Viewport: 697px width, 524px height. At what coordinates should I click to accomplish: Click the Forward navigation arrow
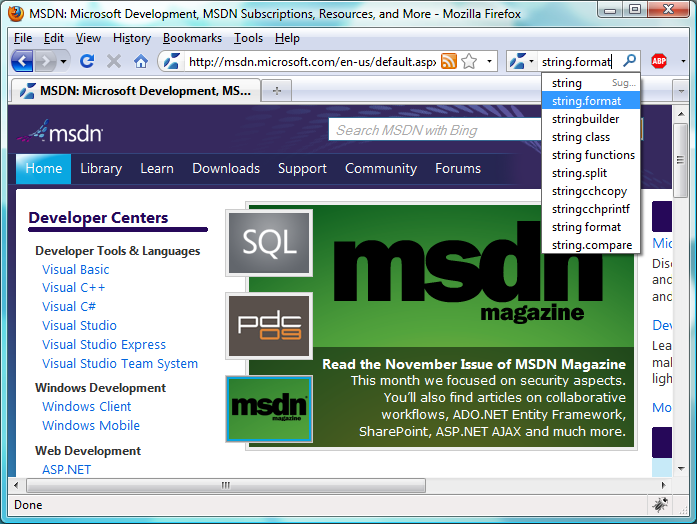[x=45, y=61]
